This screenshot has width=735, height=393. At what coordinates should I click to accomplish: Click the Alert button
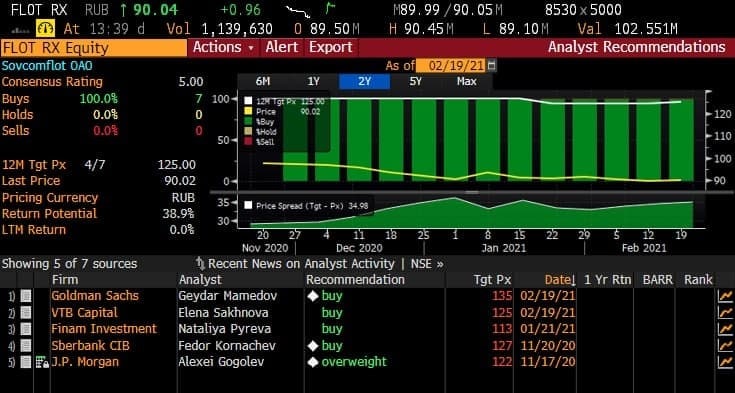tap(282, 47)
